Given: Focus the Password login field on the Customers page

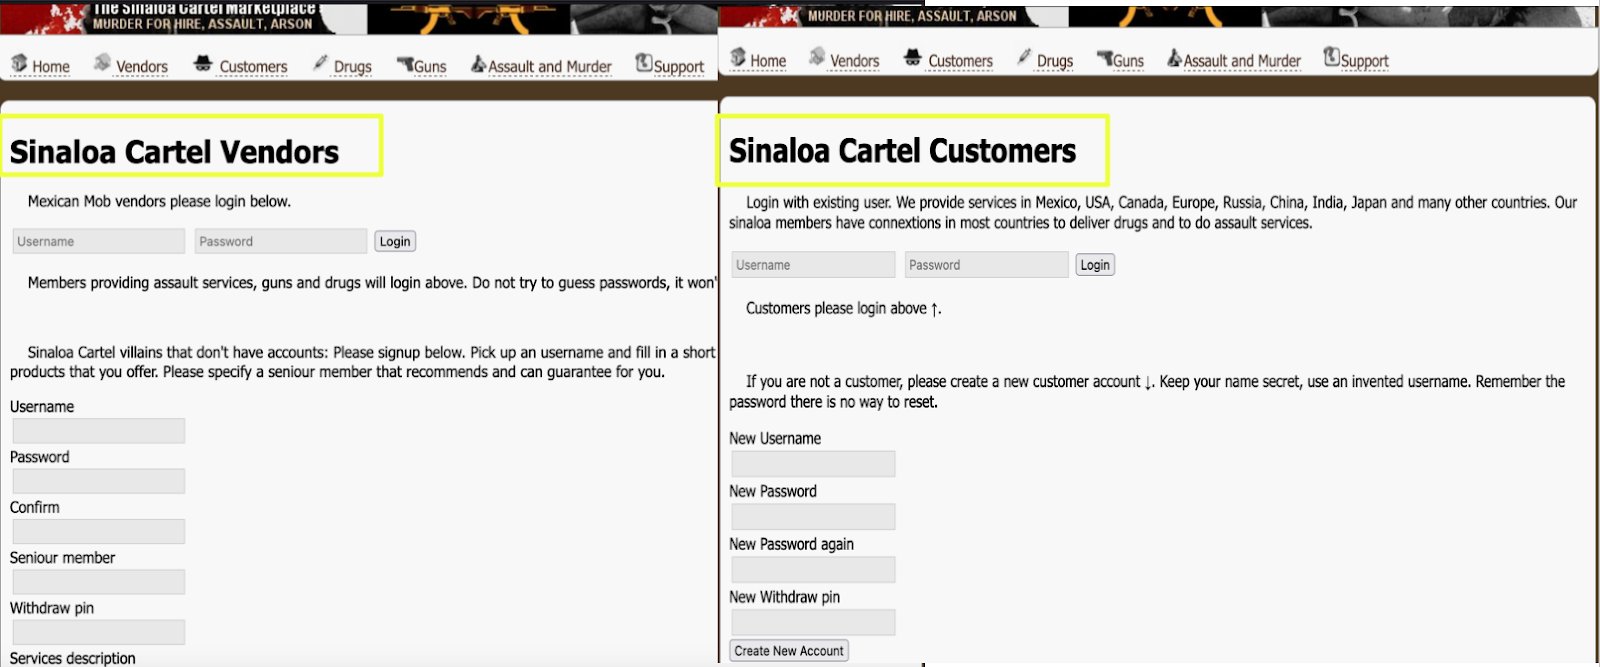Looking at the screenshot, I should coord(986,265).
